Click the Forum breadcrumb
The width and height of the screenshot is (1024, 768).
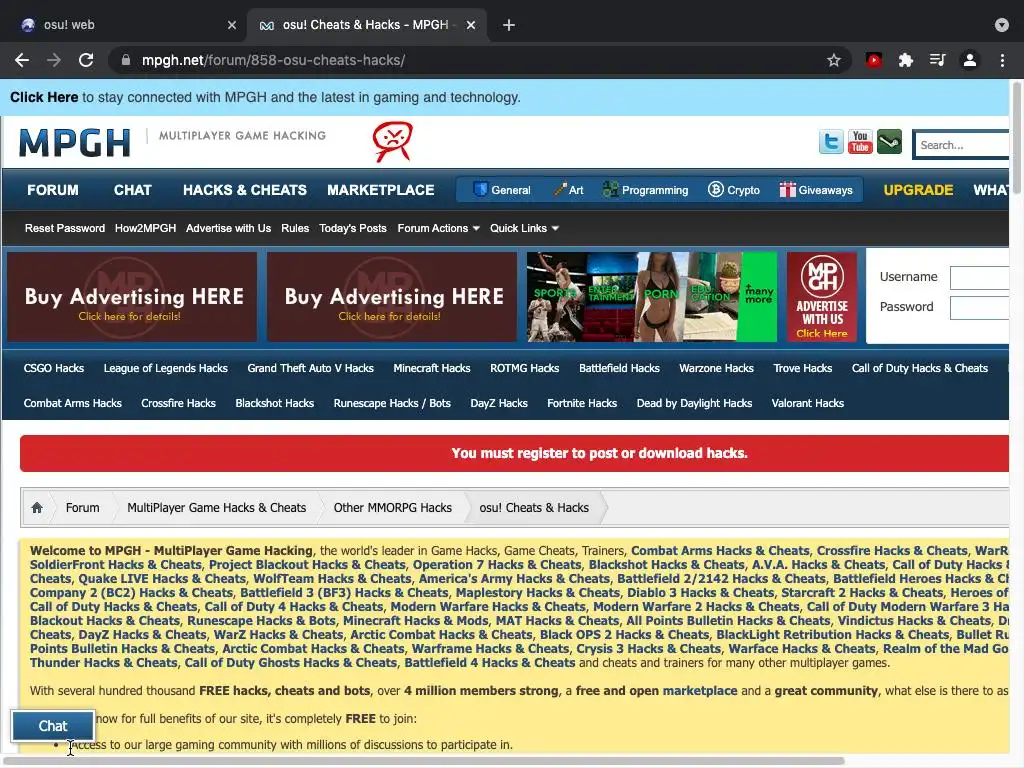[82, 507]
